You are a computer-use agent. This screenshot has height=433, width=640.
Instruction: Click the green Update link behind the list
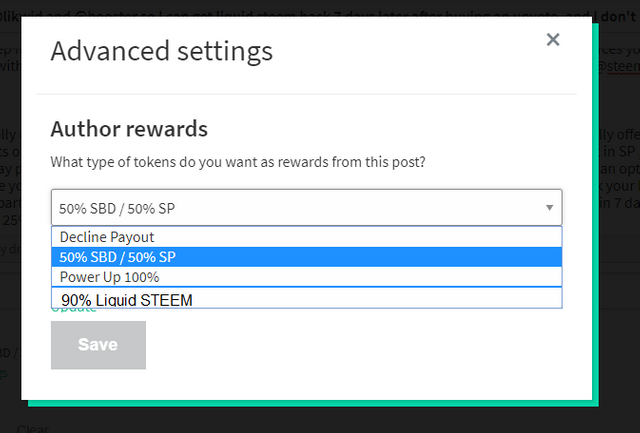point(74,310)
